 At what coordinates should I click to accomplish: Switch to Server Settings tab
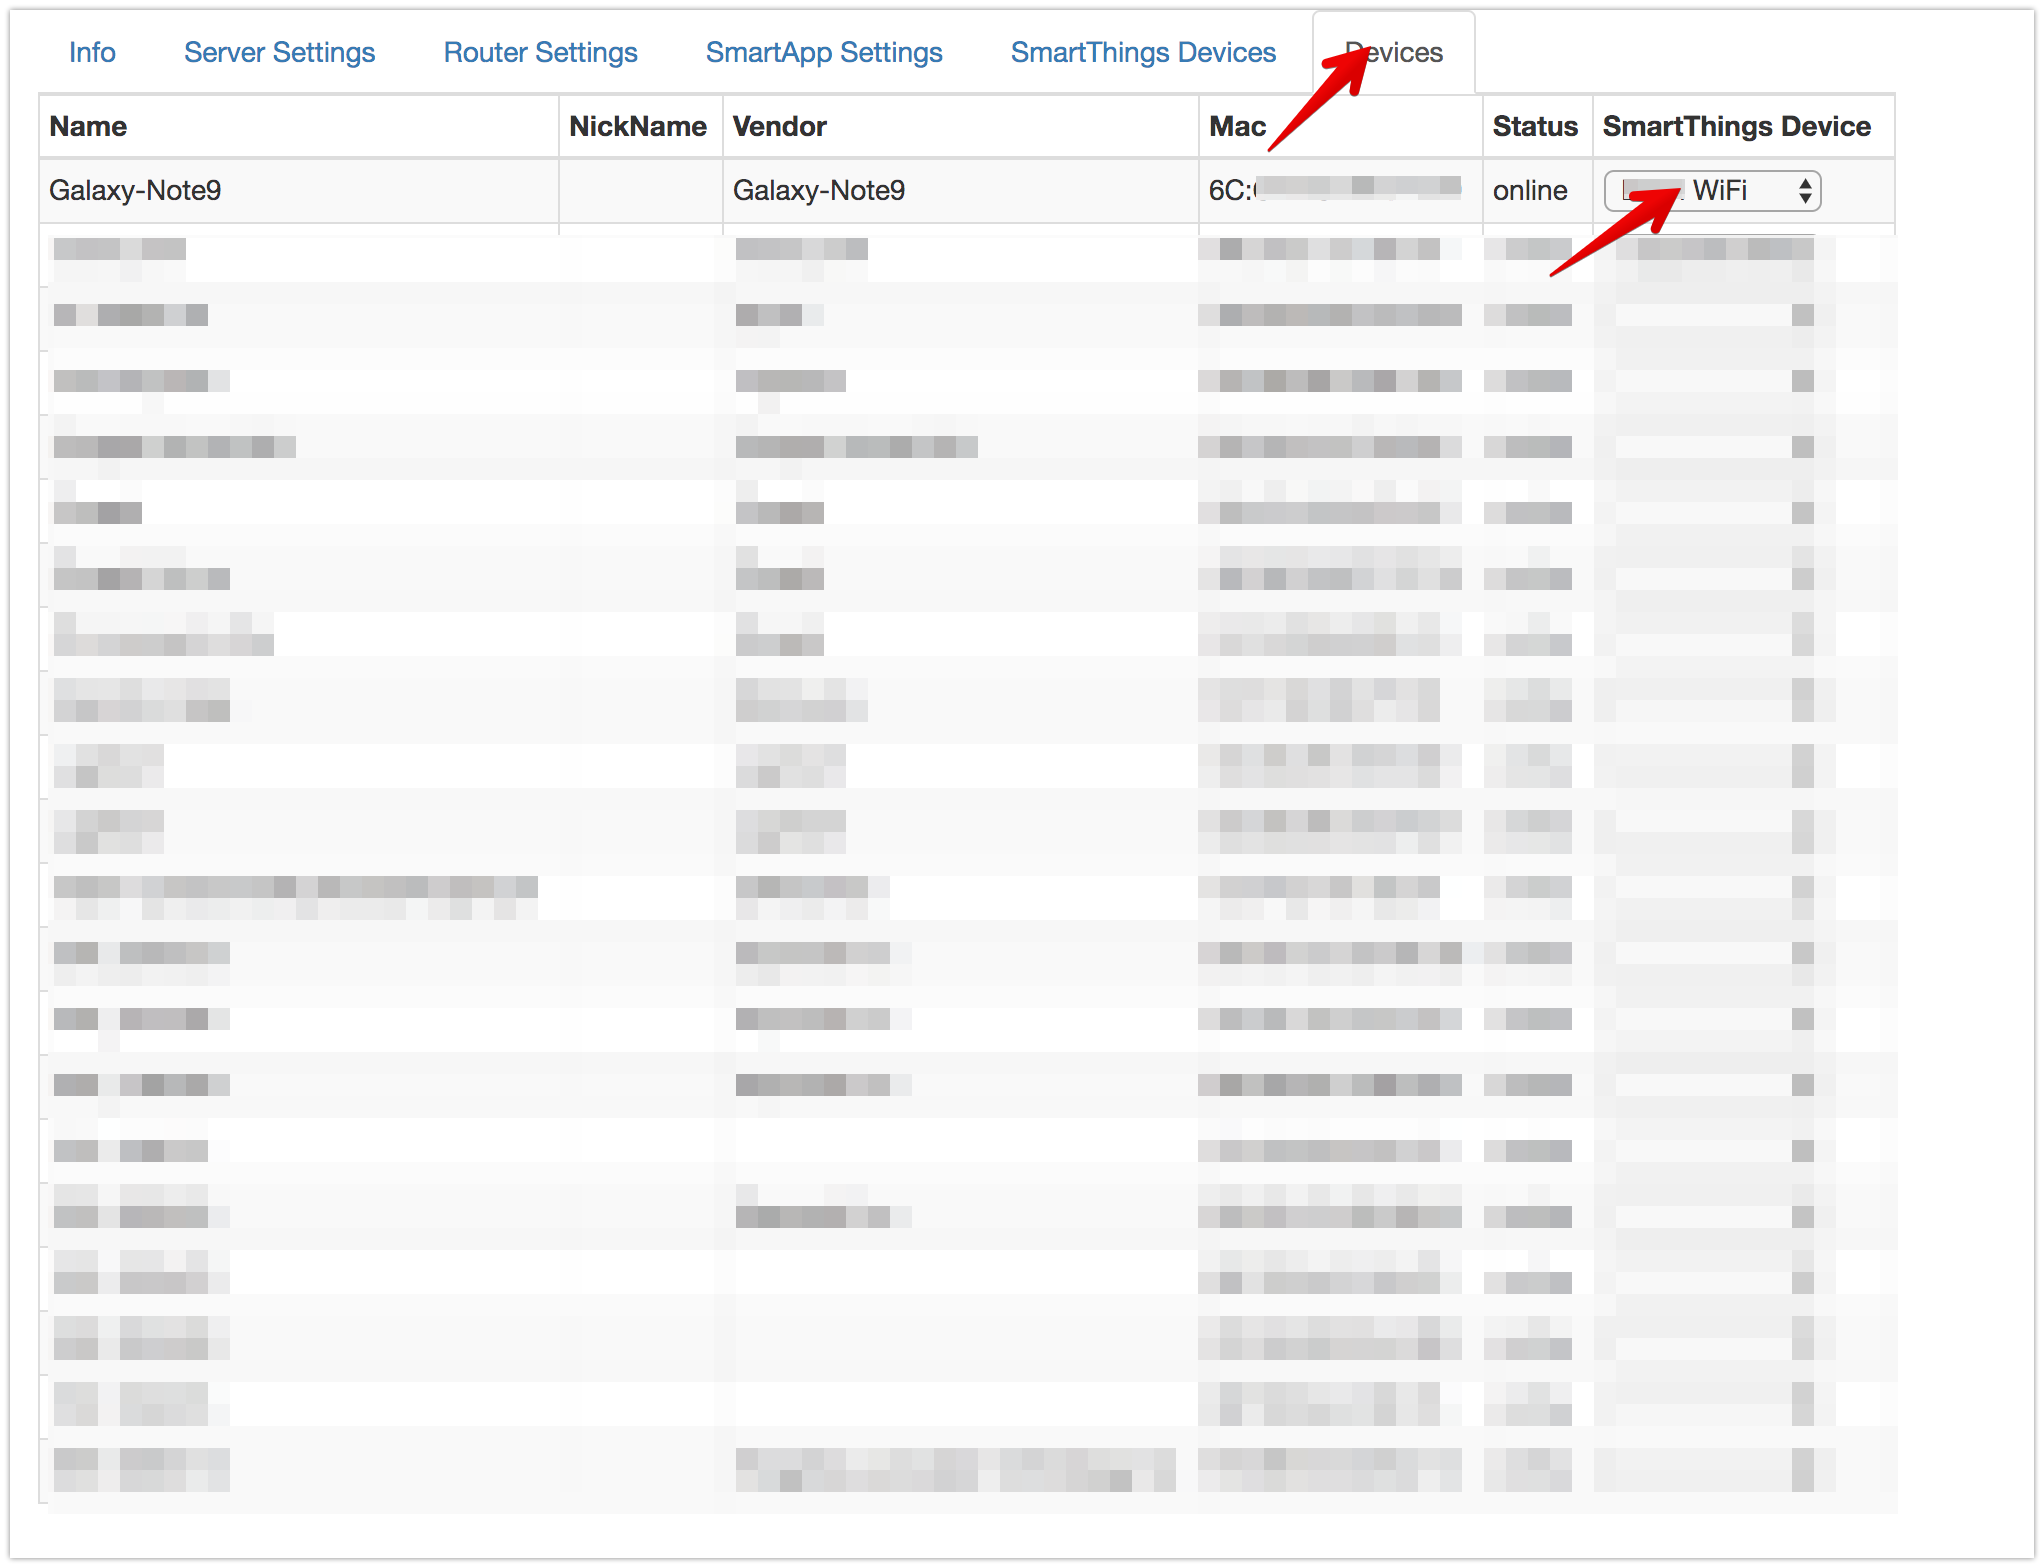279,52
